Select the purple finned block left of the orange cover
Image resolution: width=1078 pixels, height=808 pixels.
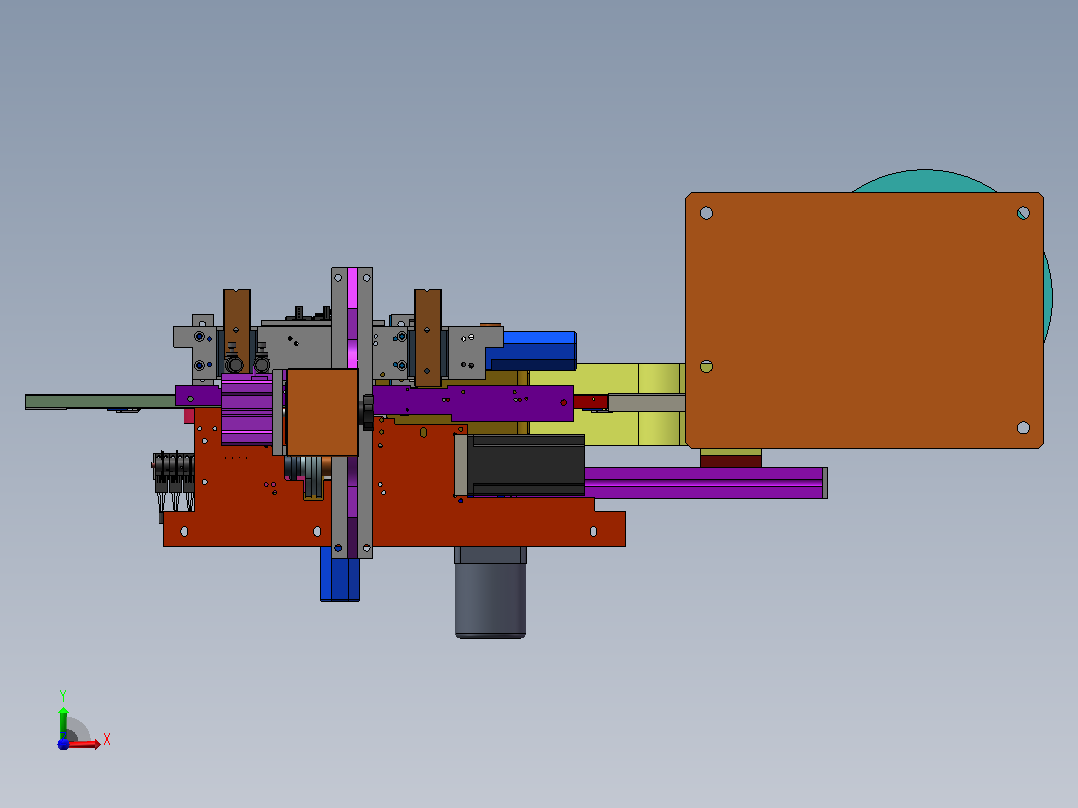[247, 410]
